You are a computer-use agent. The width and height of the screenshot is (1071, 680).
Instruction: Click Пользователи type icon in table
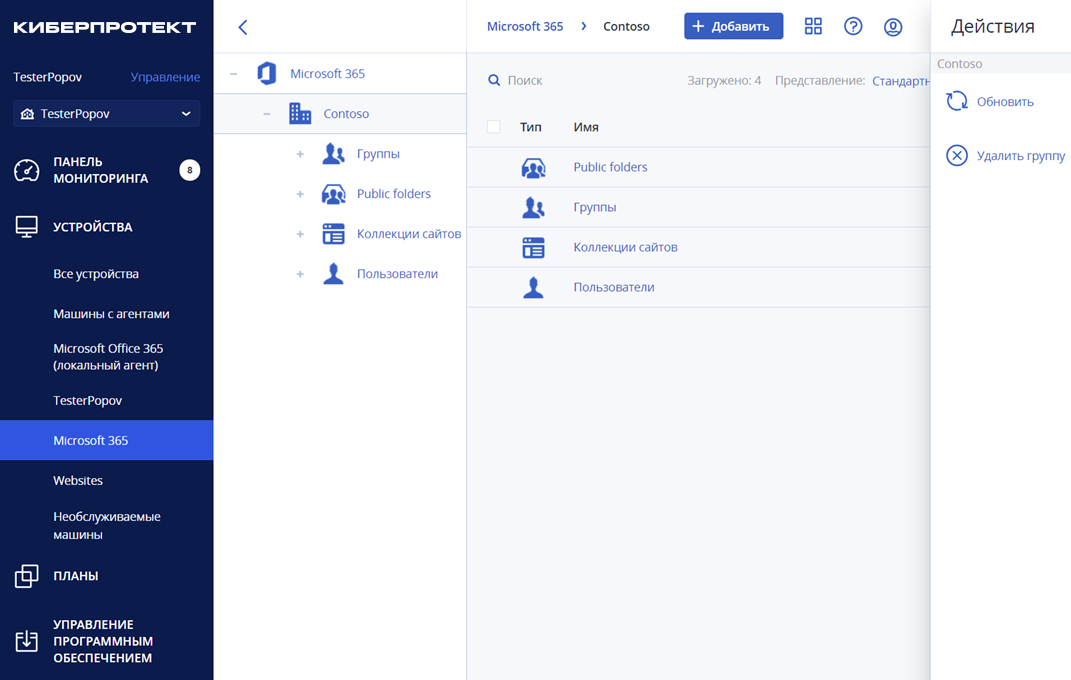coord(533,287)
